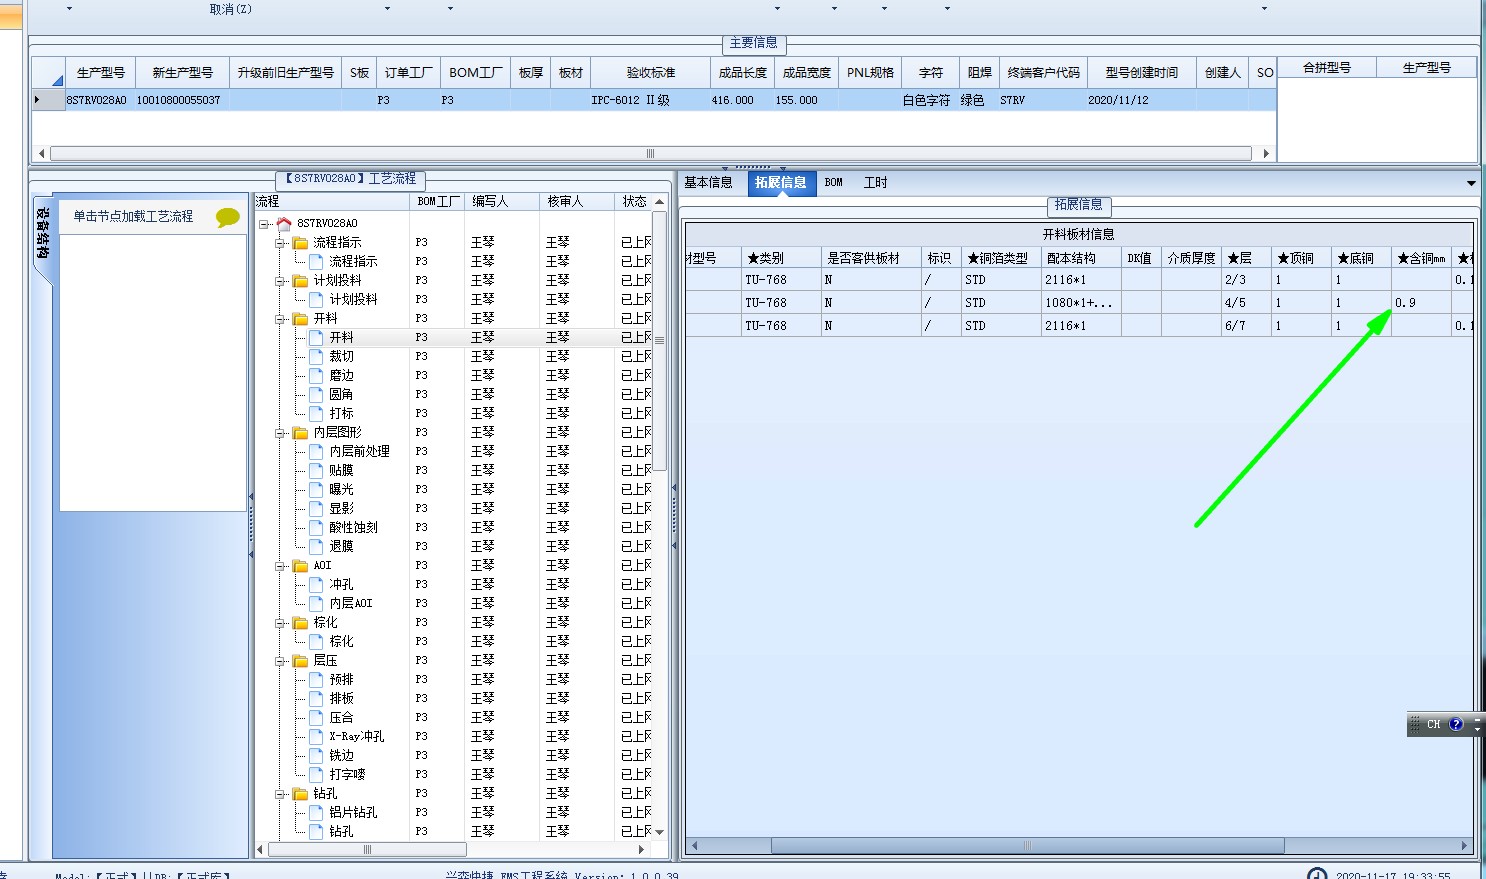
Task: Collapse the 开料 folder node
Action: click(280, 318)
